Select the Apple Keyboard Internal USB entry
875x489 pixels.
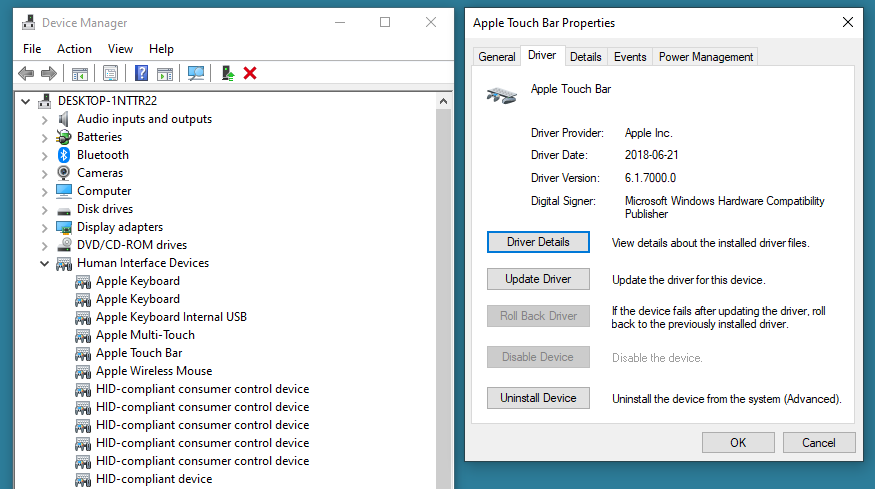171,317
